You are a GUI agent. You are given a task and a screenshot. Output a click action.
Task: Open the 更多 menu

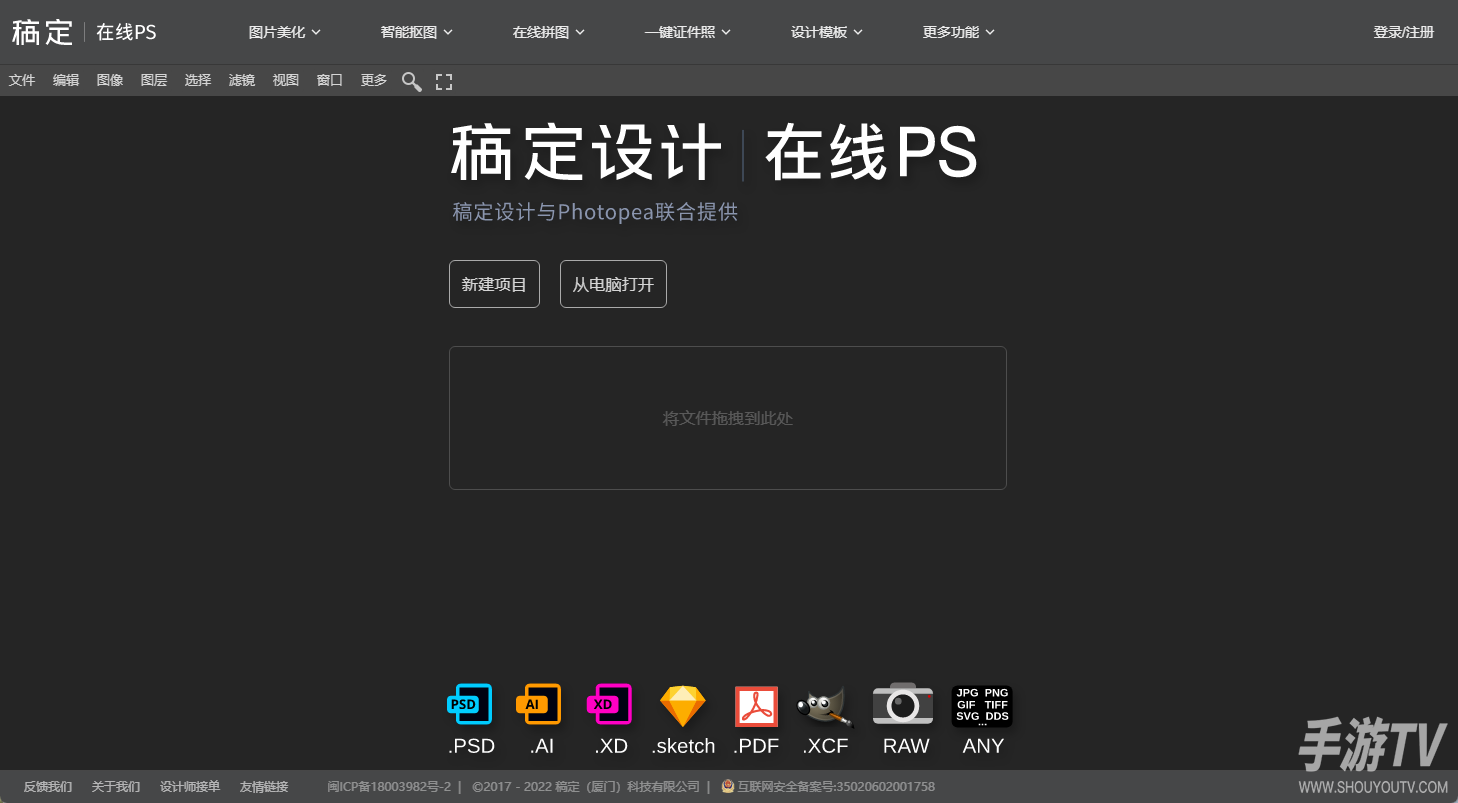click(x=374, y=80)
